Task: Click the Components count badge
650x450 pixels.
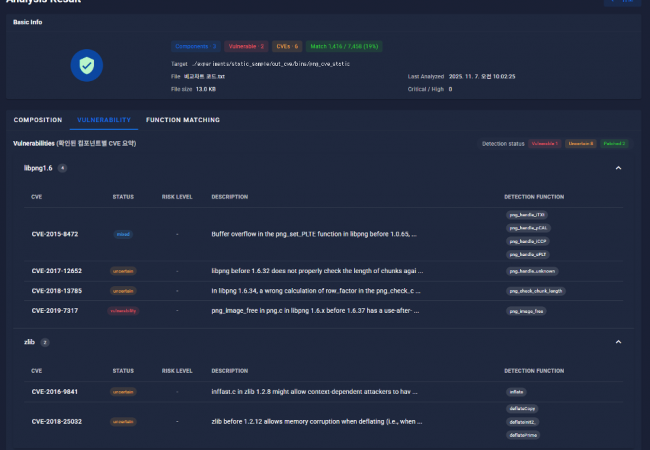Action: (196, 46)
